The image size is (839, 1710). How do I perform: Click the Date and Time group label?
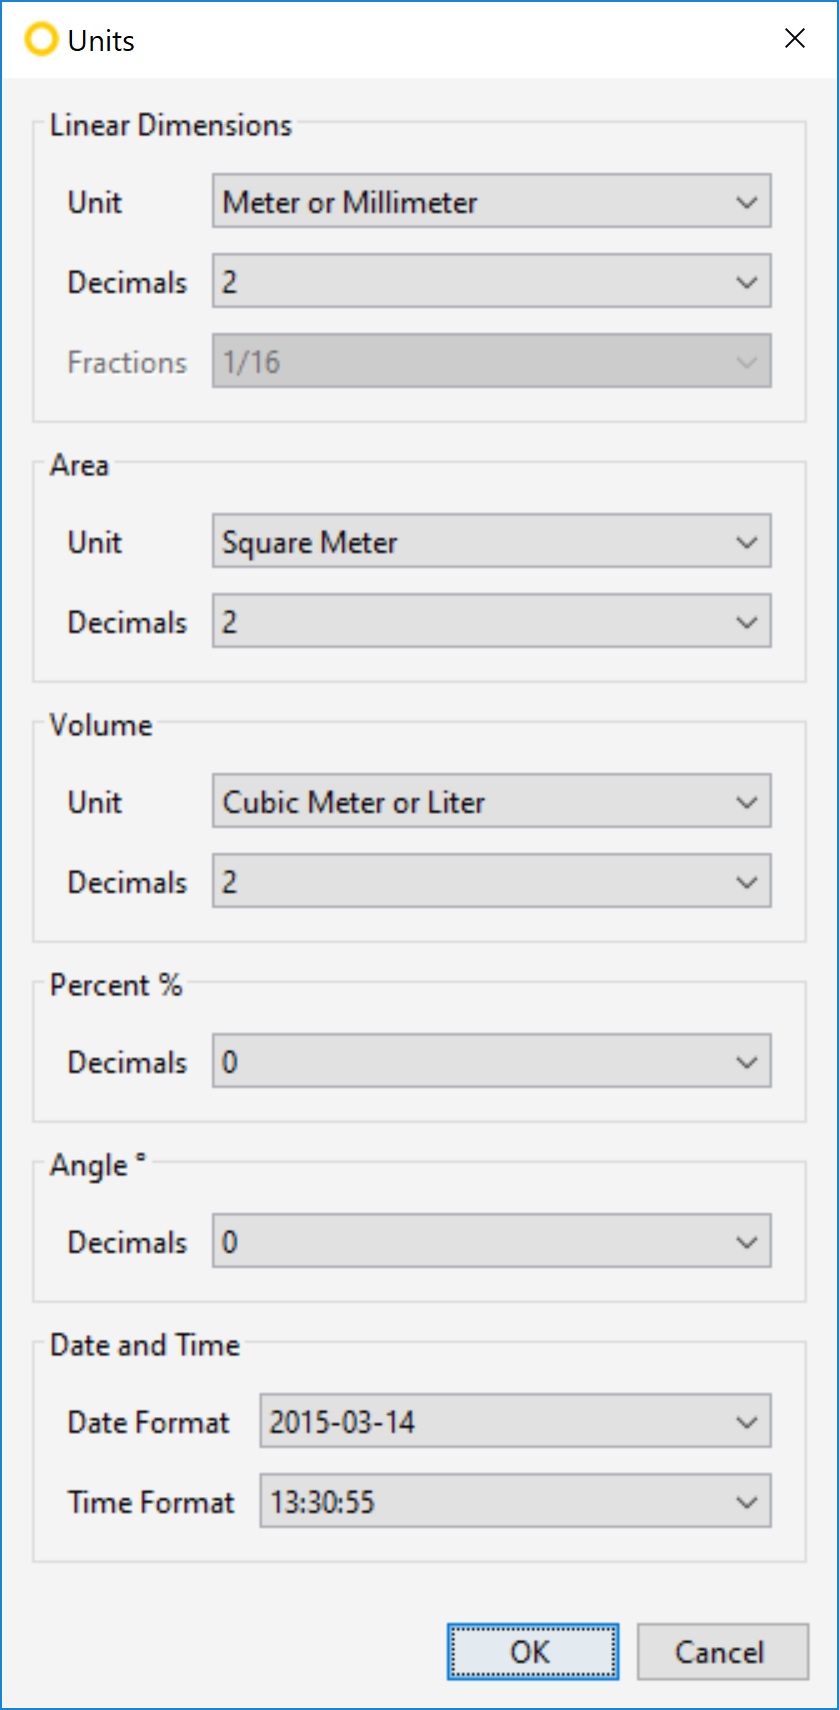(x=145, y=1345)
